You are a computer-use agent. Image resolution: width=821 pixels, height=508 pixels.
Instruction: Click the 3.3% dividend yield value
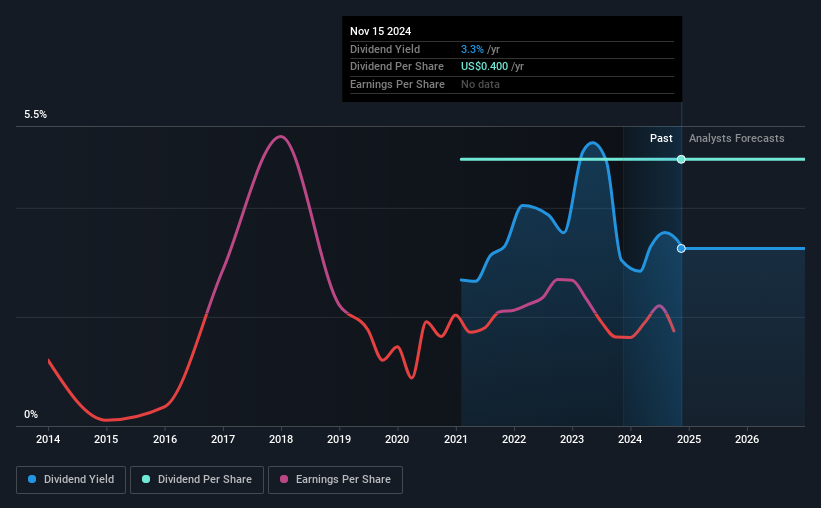[x=472, y=49]
